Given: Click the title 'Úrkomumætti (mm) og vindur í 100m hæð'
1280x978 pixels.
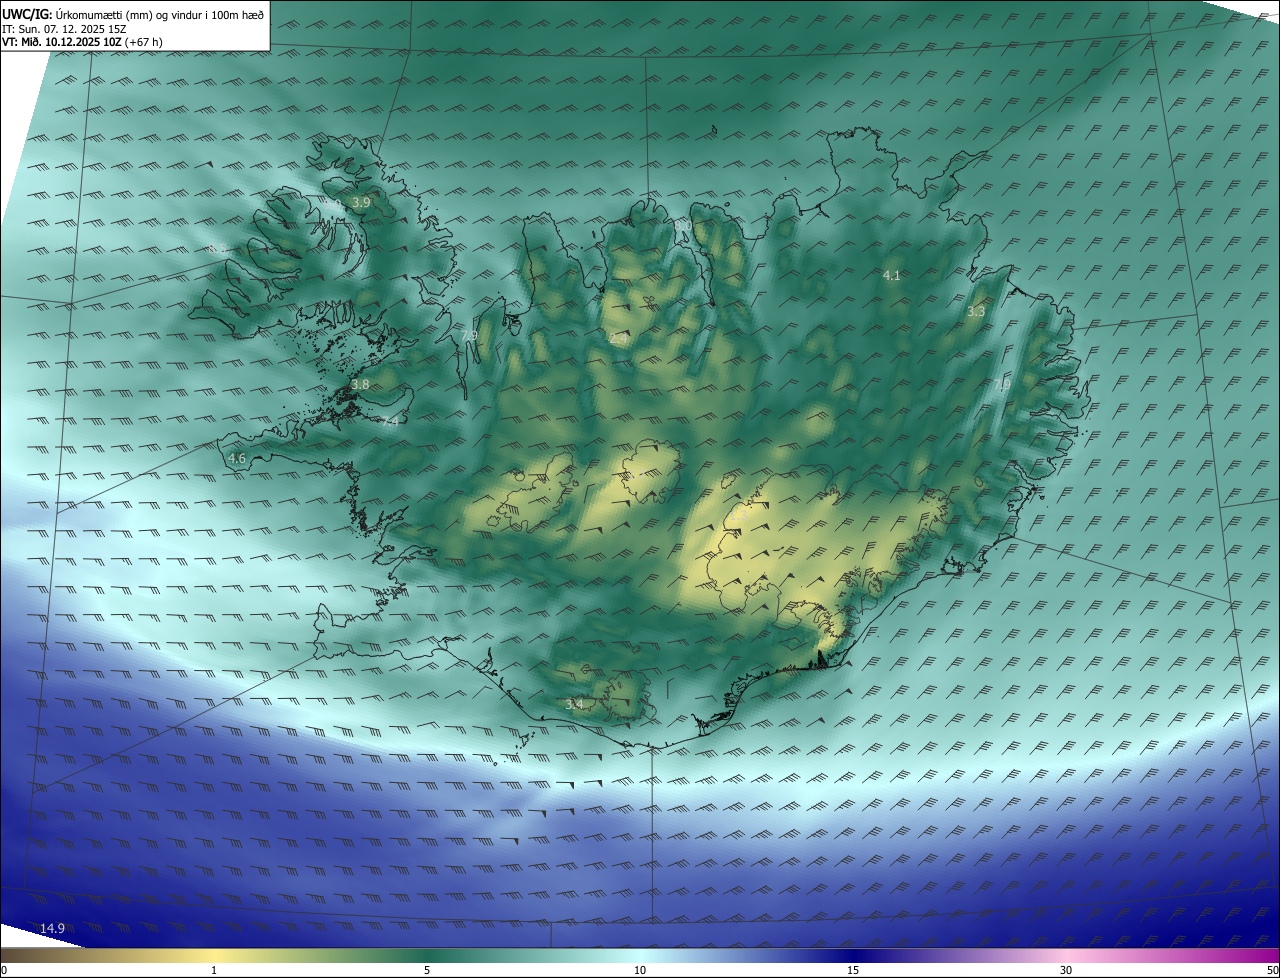Looking at the screenshot, I should [160, 13].
